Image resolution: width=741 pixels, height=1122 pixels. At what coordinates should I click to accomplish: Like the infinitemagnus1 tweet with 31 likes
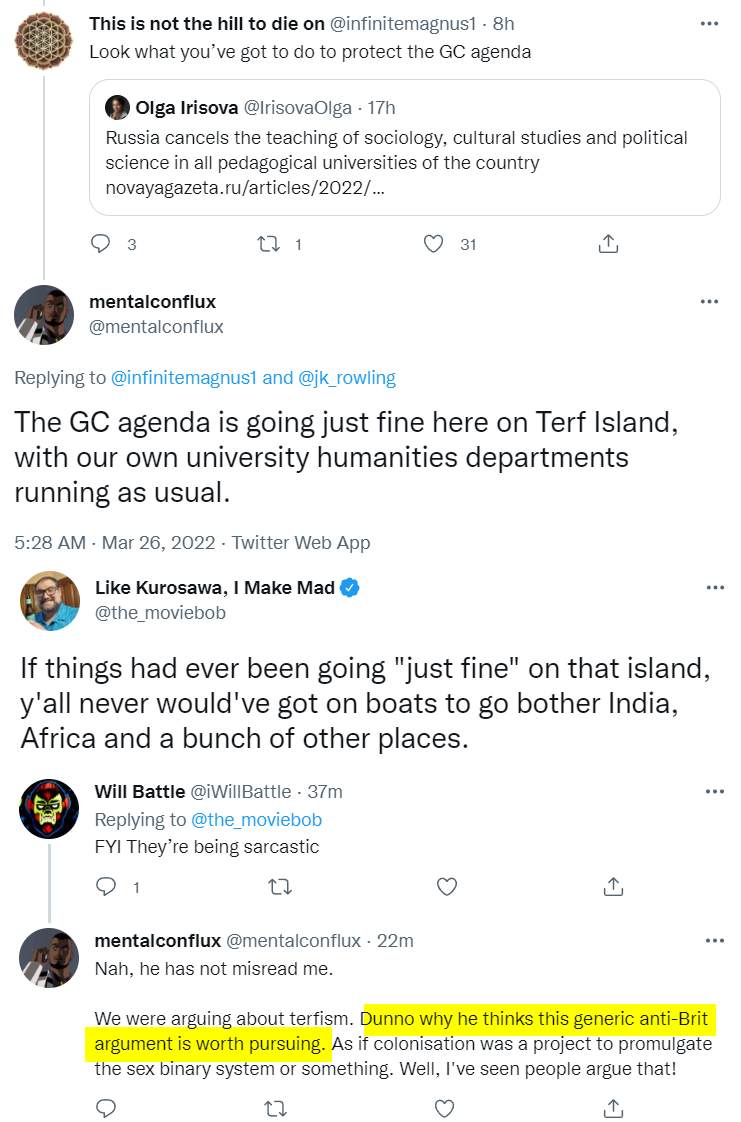point(433,243)
